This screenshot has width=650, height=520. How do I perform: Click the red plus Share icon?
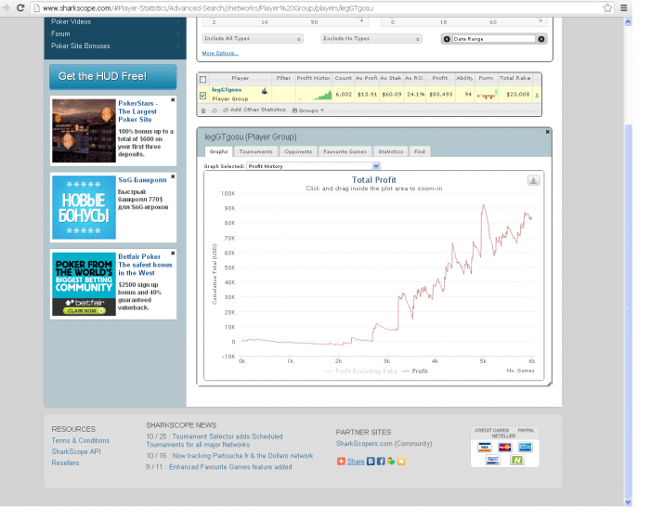click(x=341, y=461)
